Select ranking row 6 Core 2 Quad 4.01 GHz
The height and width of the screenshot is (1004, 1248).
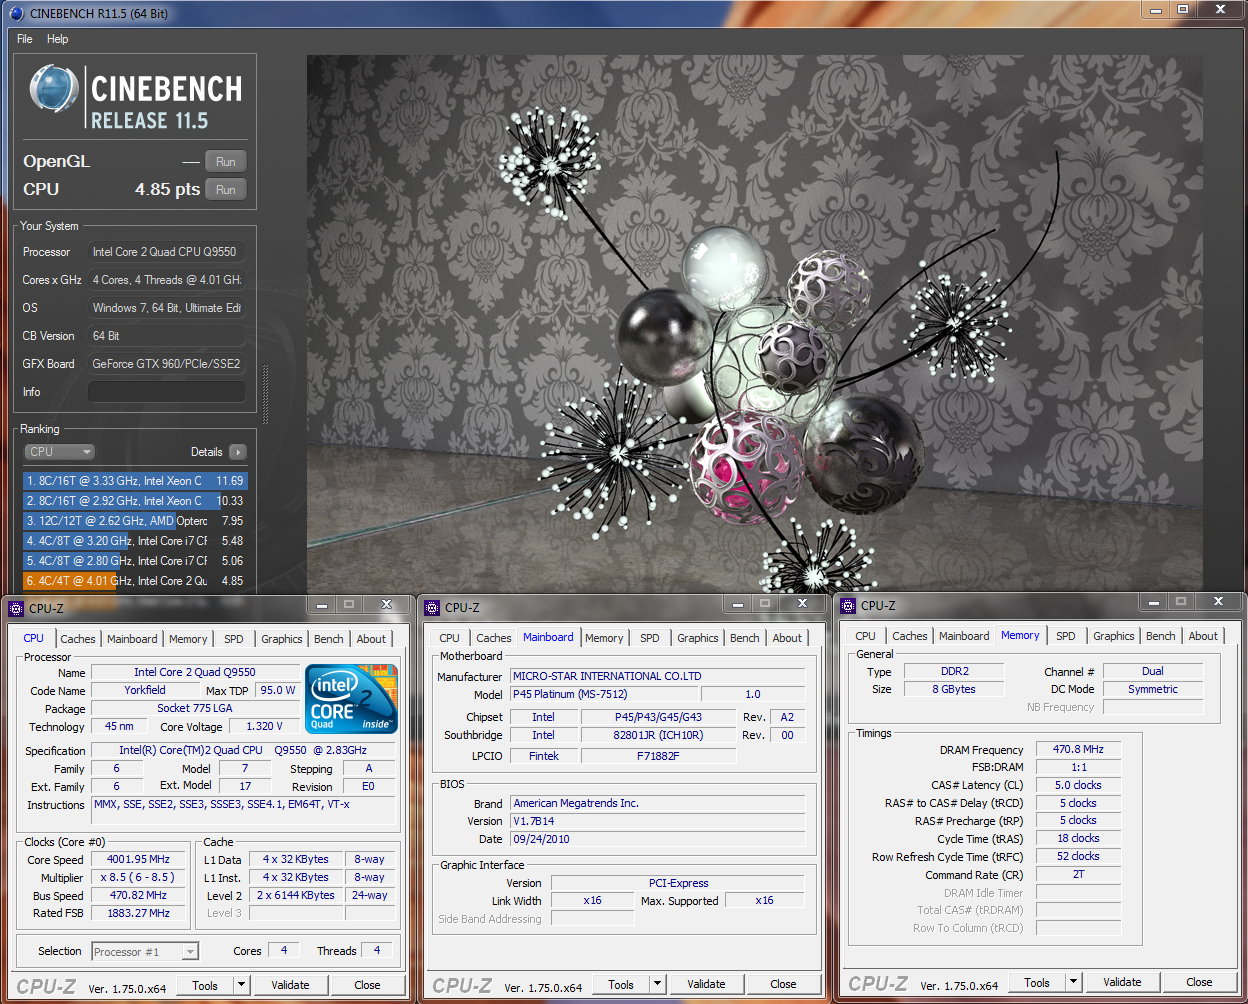tap(135, 581)
